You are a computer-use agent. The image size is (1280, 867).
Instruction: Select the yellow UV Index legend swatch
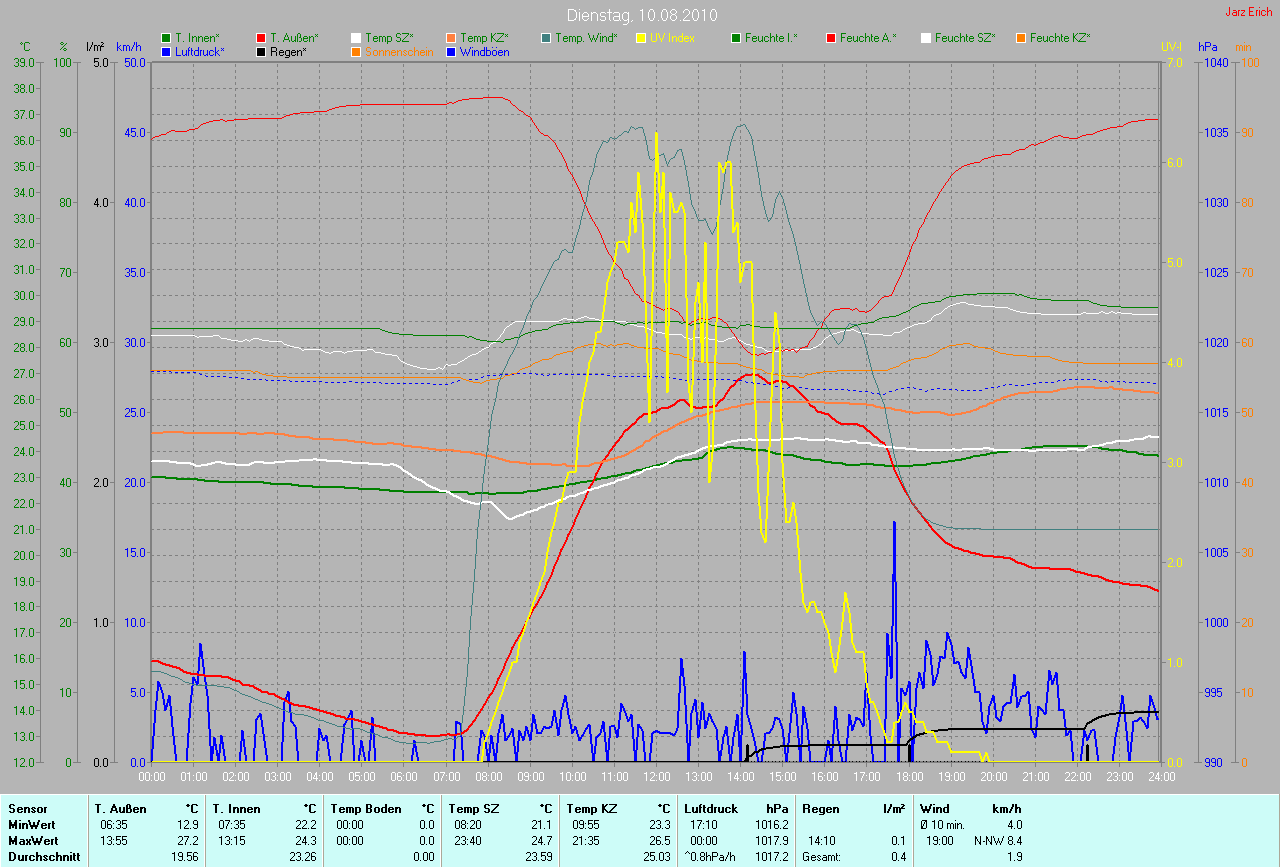(x=641, y=38)
